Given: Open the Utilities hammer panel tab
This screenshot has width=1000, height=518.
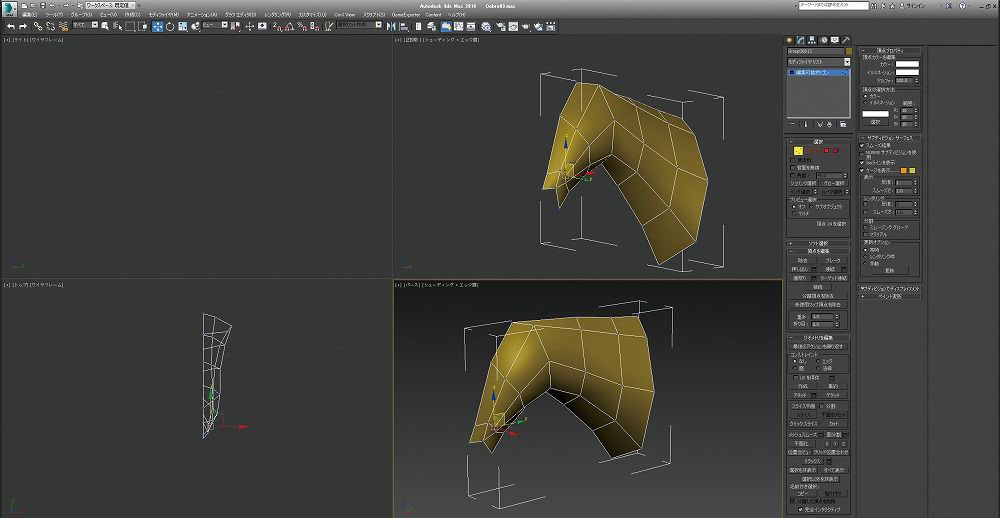Looking at the screenshot, I should pos(845,39).
